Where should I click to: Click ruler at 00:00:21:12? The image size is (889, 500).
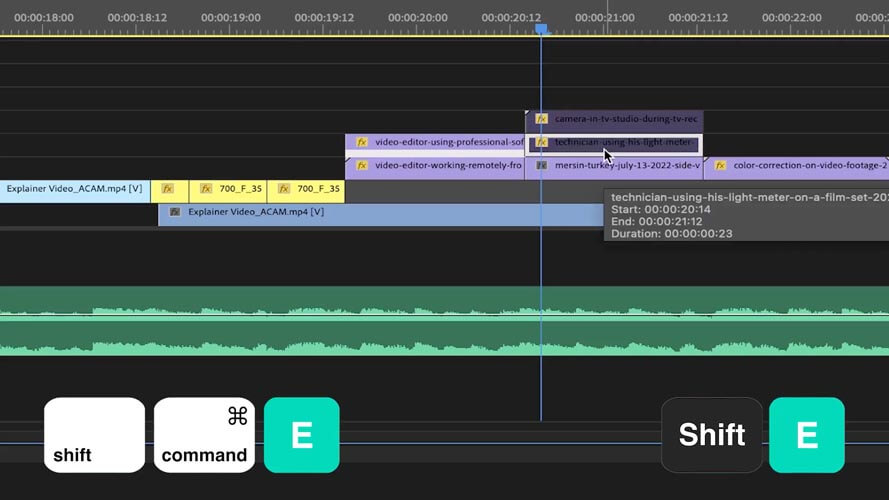tap(698, 18)
